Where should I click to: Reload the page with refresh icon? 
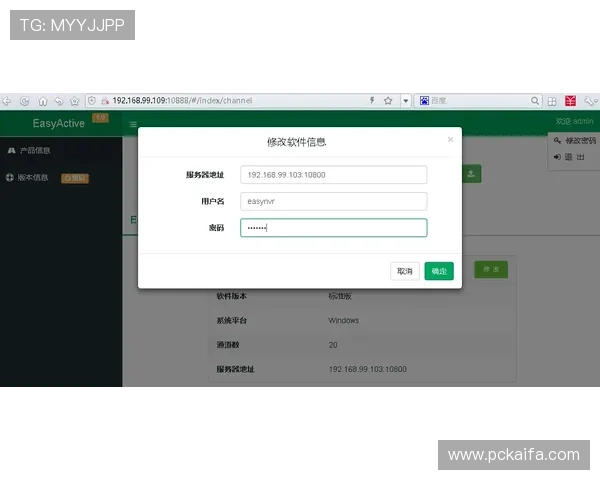coord(24,101)
